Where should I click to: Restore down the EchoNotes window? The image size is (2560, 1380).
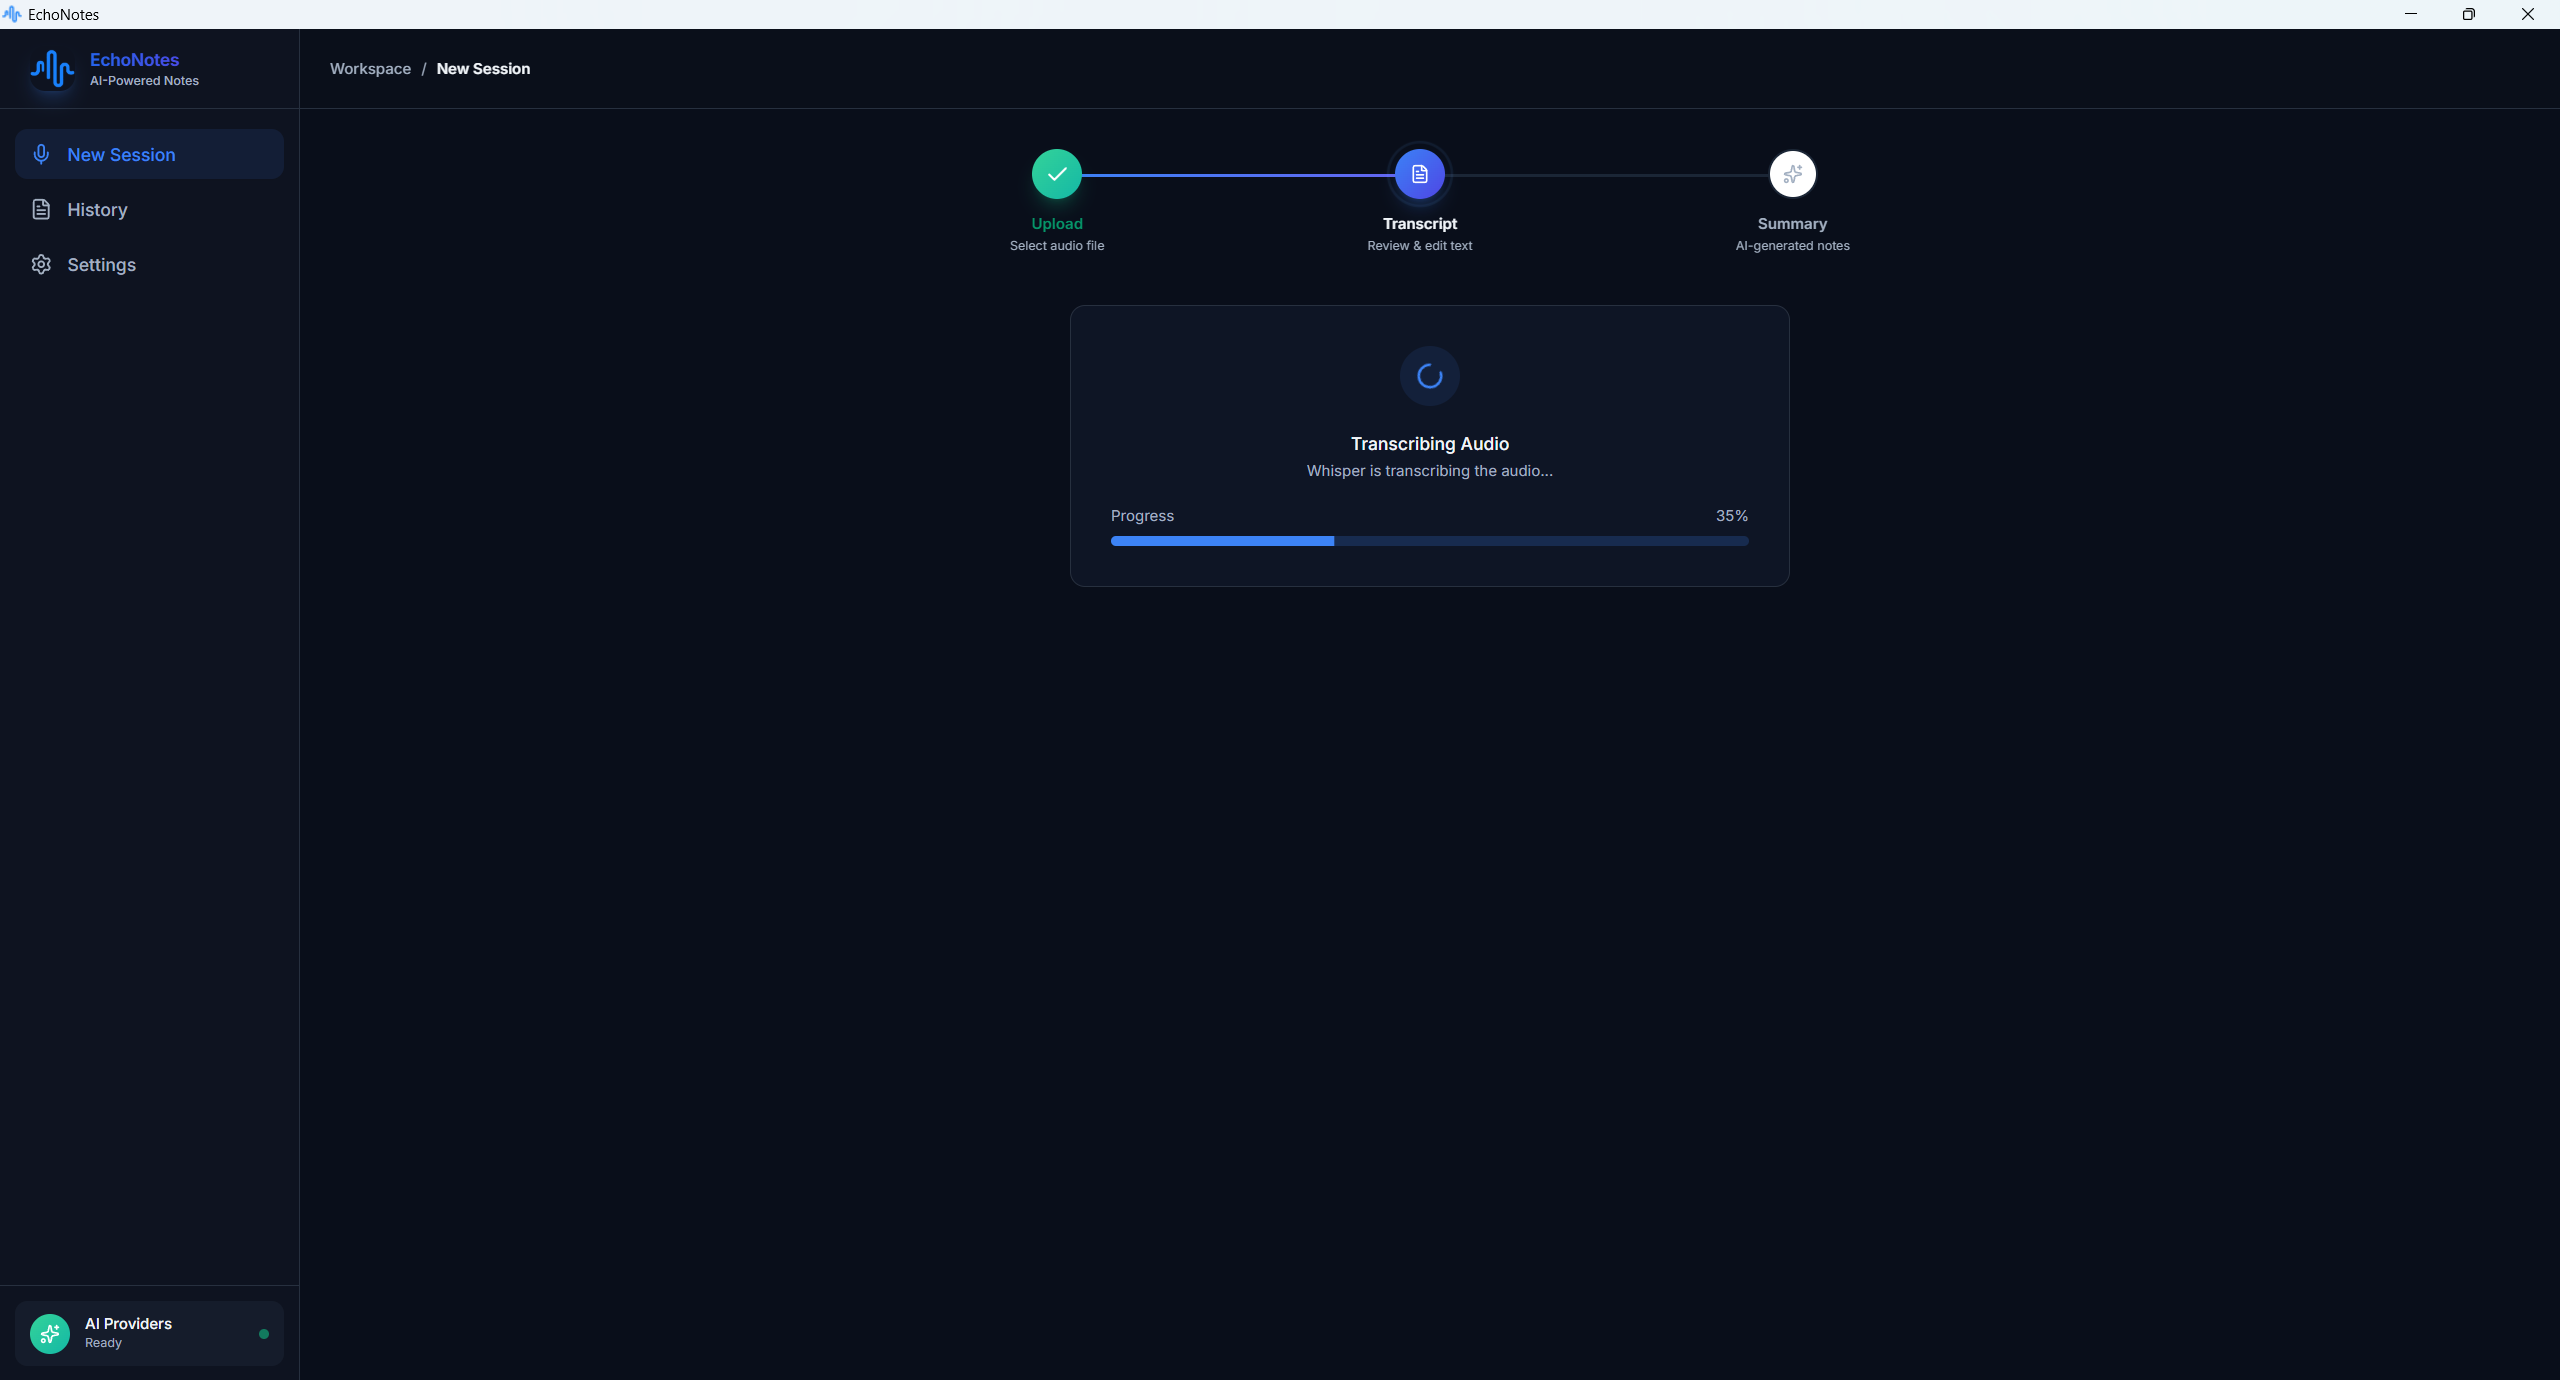pyautogui.click(x=2469, y=14)
